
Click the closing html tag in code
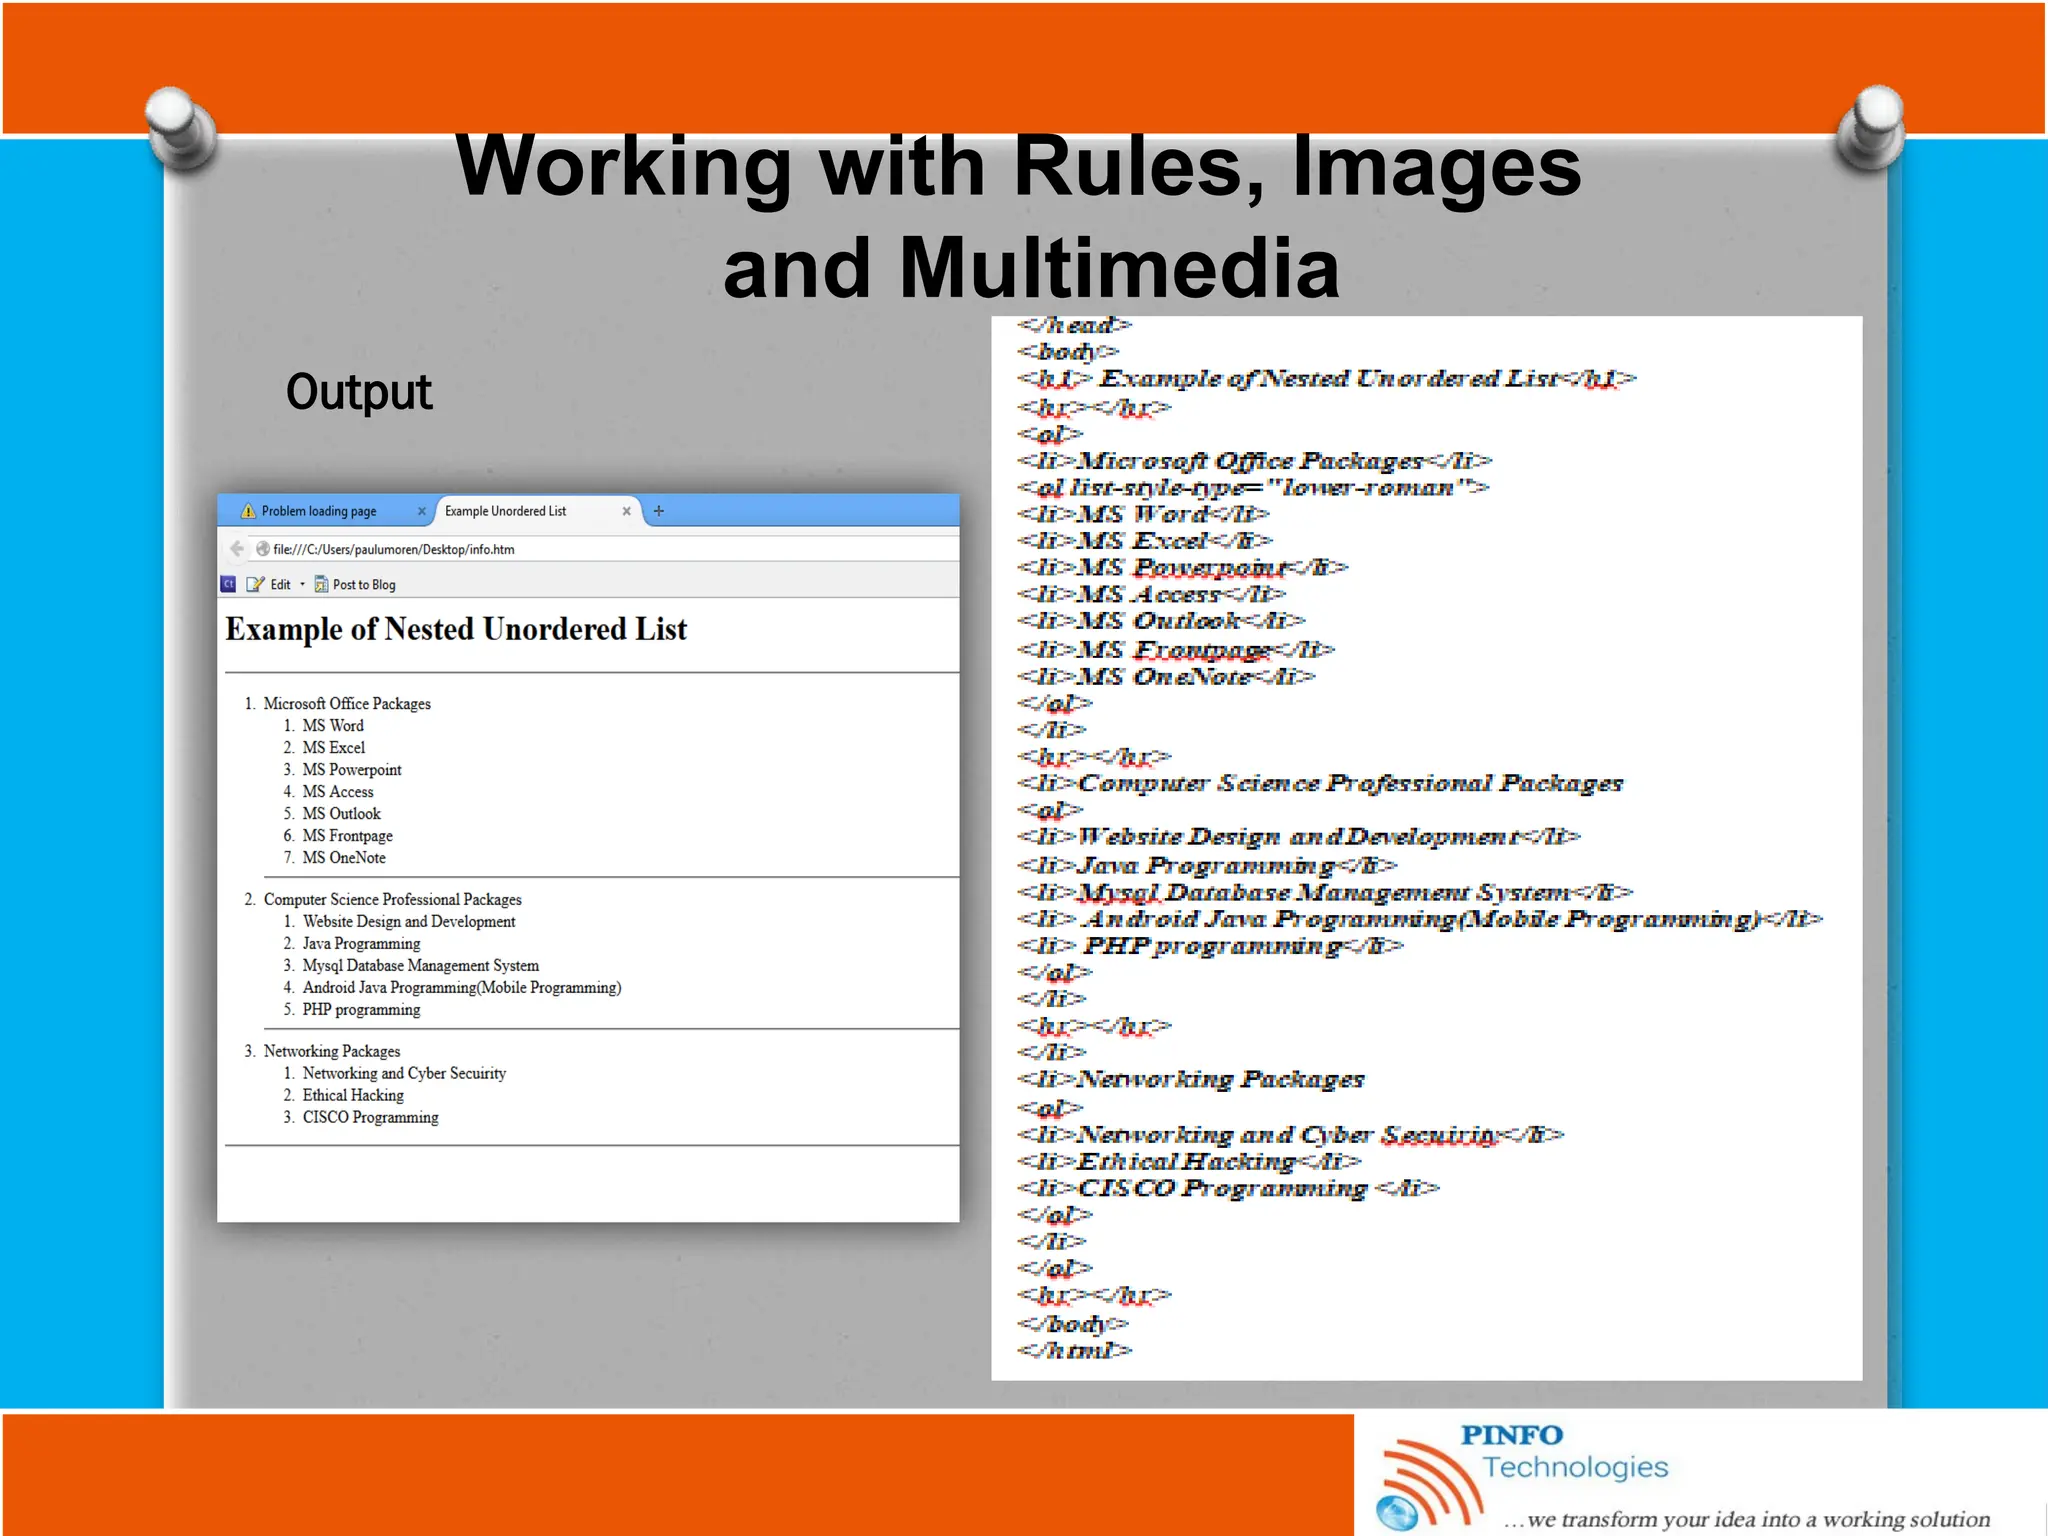[x=1075, y=1350]
